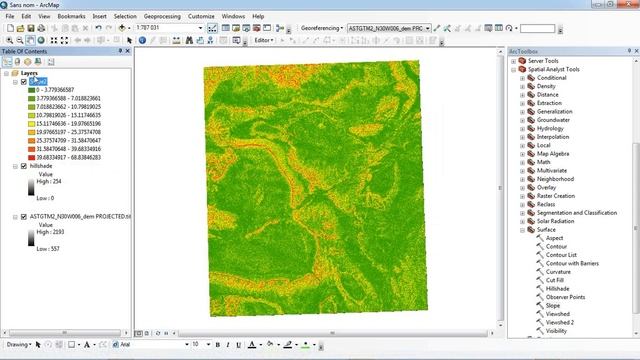This screenshot has width=640, height=360.
Task: Open the Drawing menu button
Action: tap(19, 344)
